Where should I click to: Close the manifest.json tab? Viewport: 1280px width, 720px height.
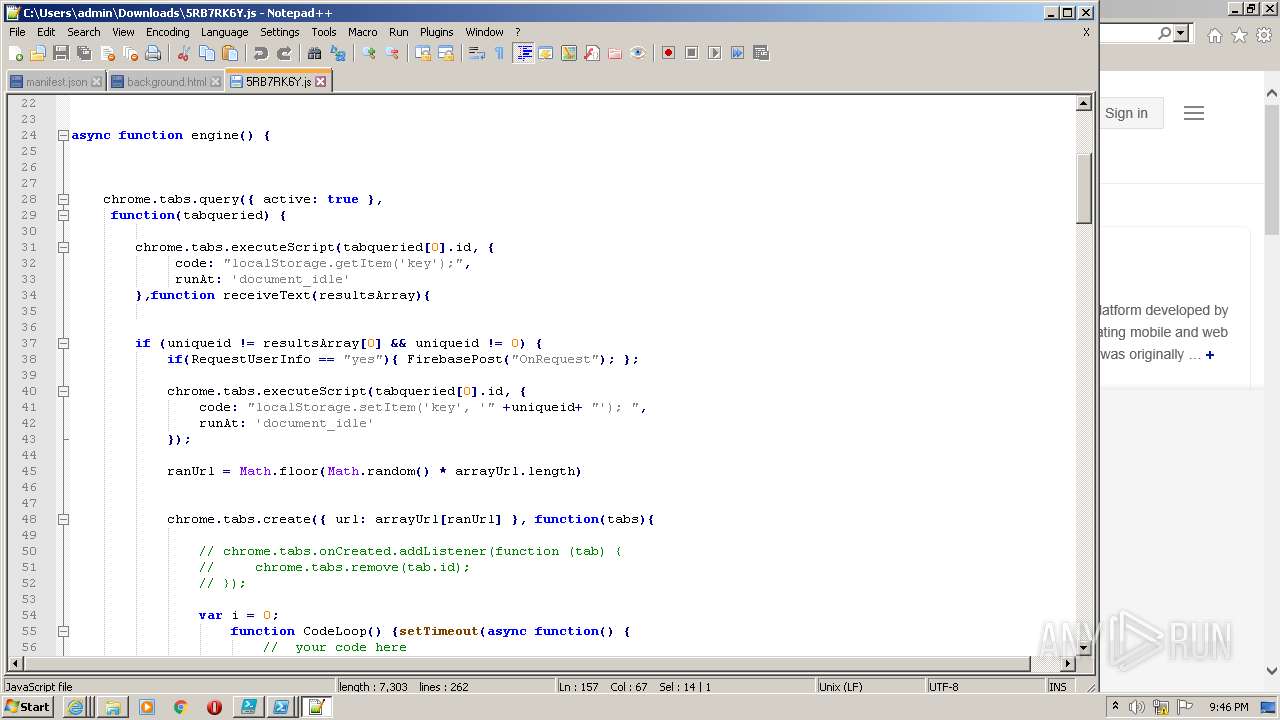(96, 82)
